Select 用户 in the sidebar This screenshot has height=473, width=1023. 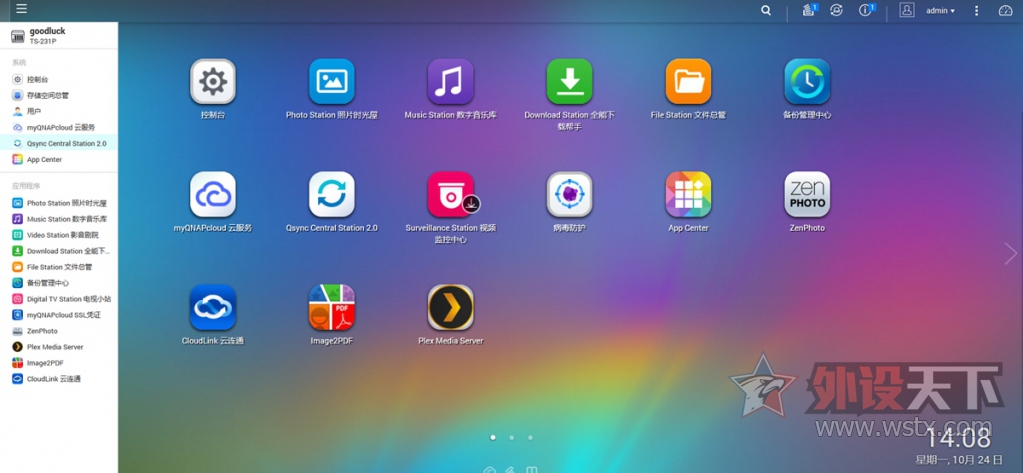tap(59, 112)
